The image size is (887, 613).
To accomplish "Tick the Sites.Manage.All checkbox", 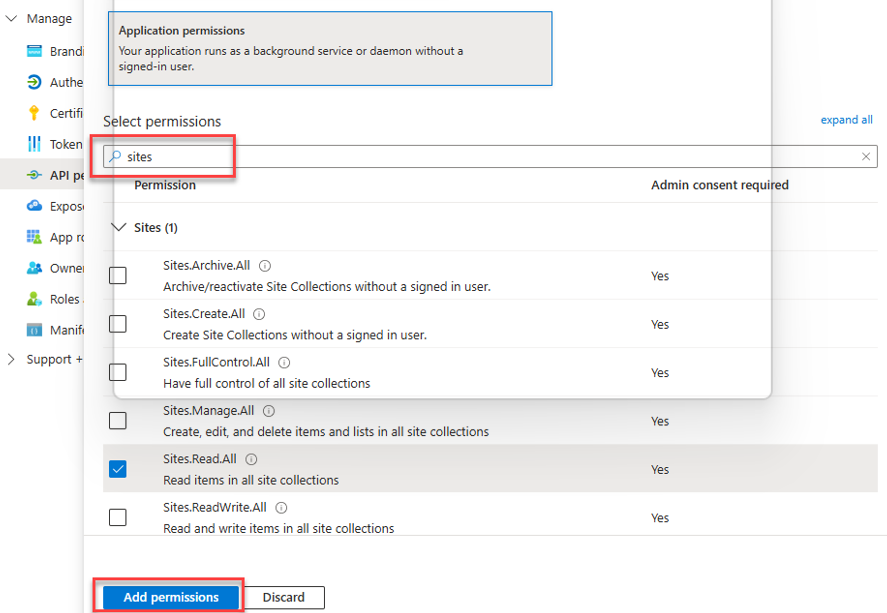I will tap(118, 420).
